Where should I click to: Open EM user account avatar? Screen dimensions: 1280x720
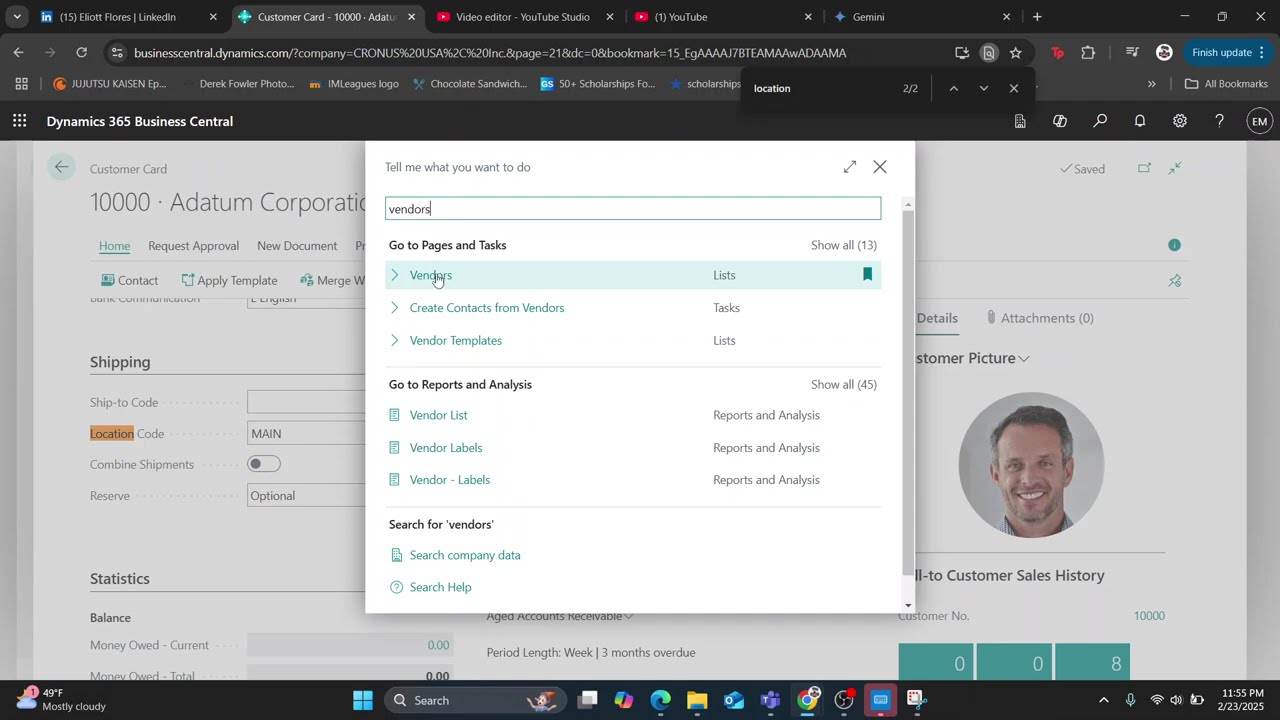point(1260,121)
